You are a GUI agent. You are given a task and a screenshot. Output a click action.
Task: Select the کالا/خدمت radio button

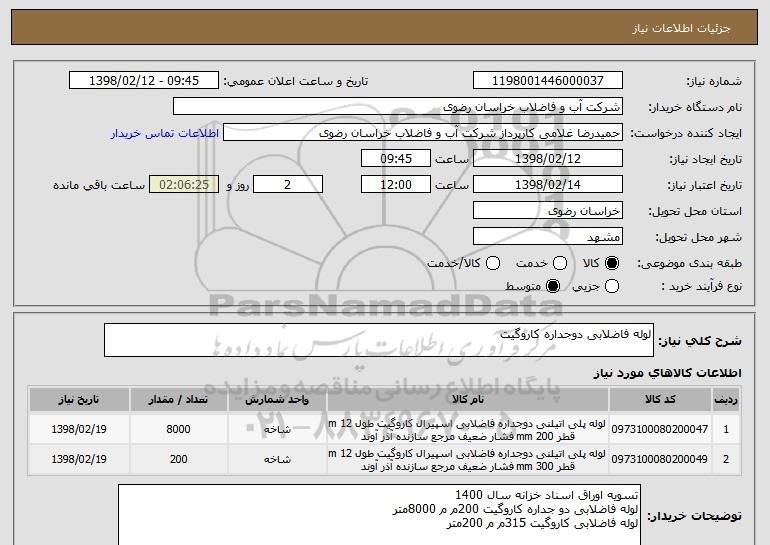pyautogui.click(x=493, y=263)
